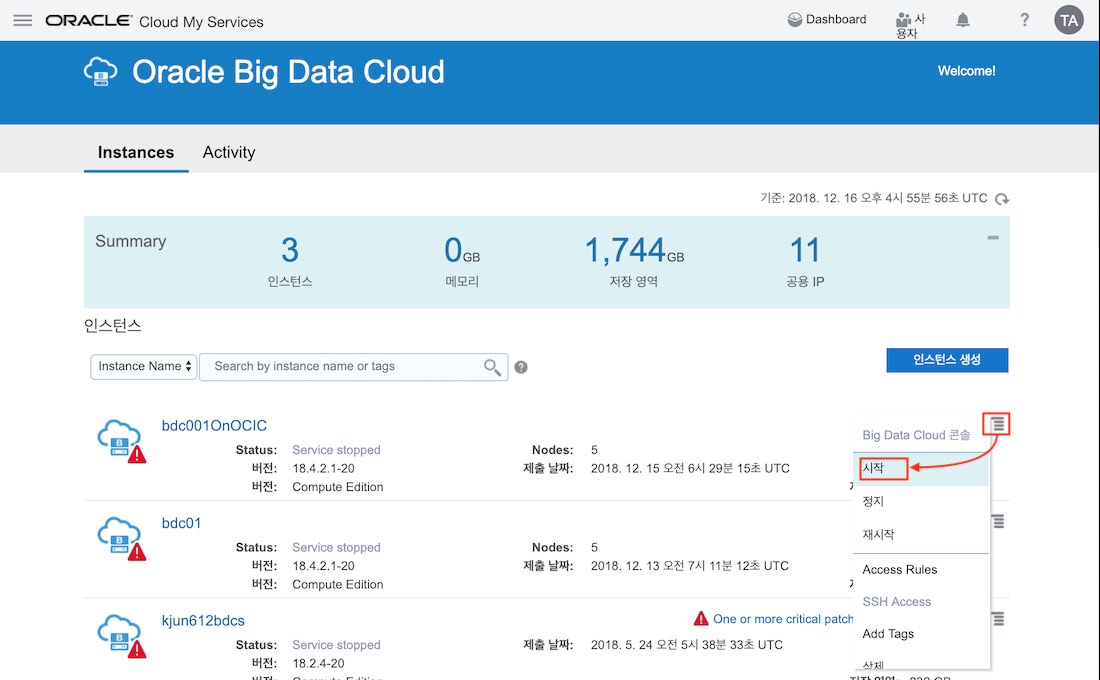The height and width of the screenshot is (680, 1100).
Task: Open the Dashboard link in header
Action: [827, 20]
